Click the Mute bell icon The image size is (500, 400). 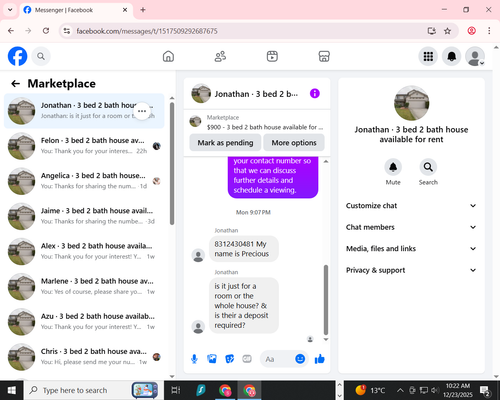pos(393,167)
